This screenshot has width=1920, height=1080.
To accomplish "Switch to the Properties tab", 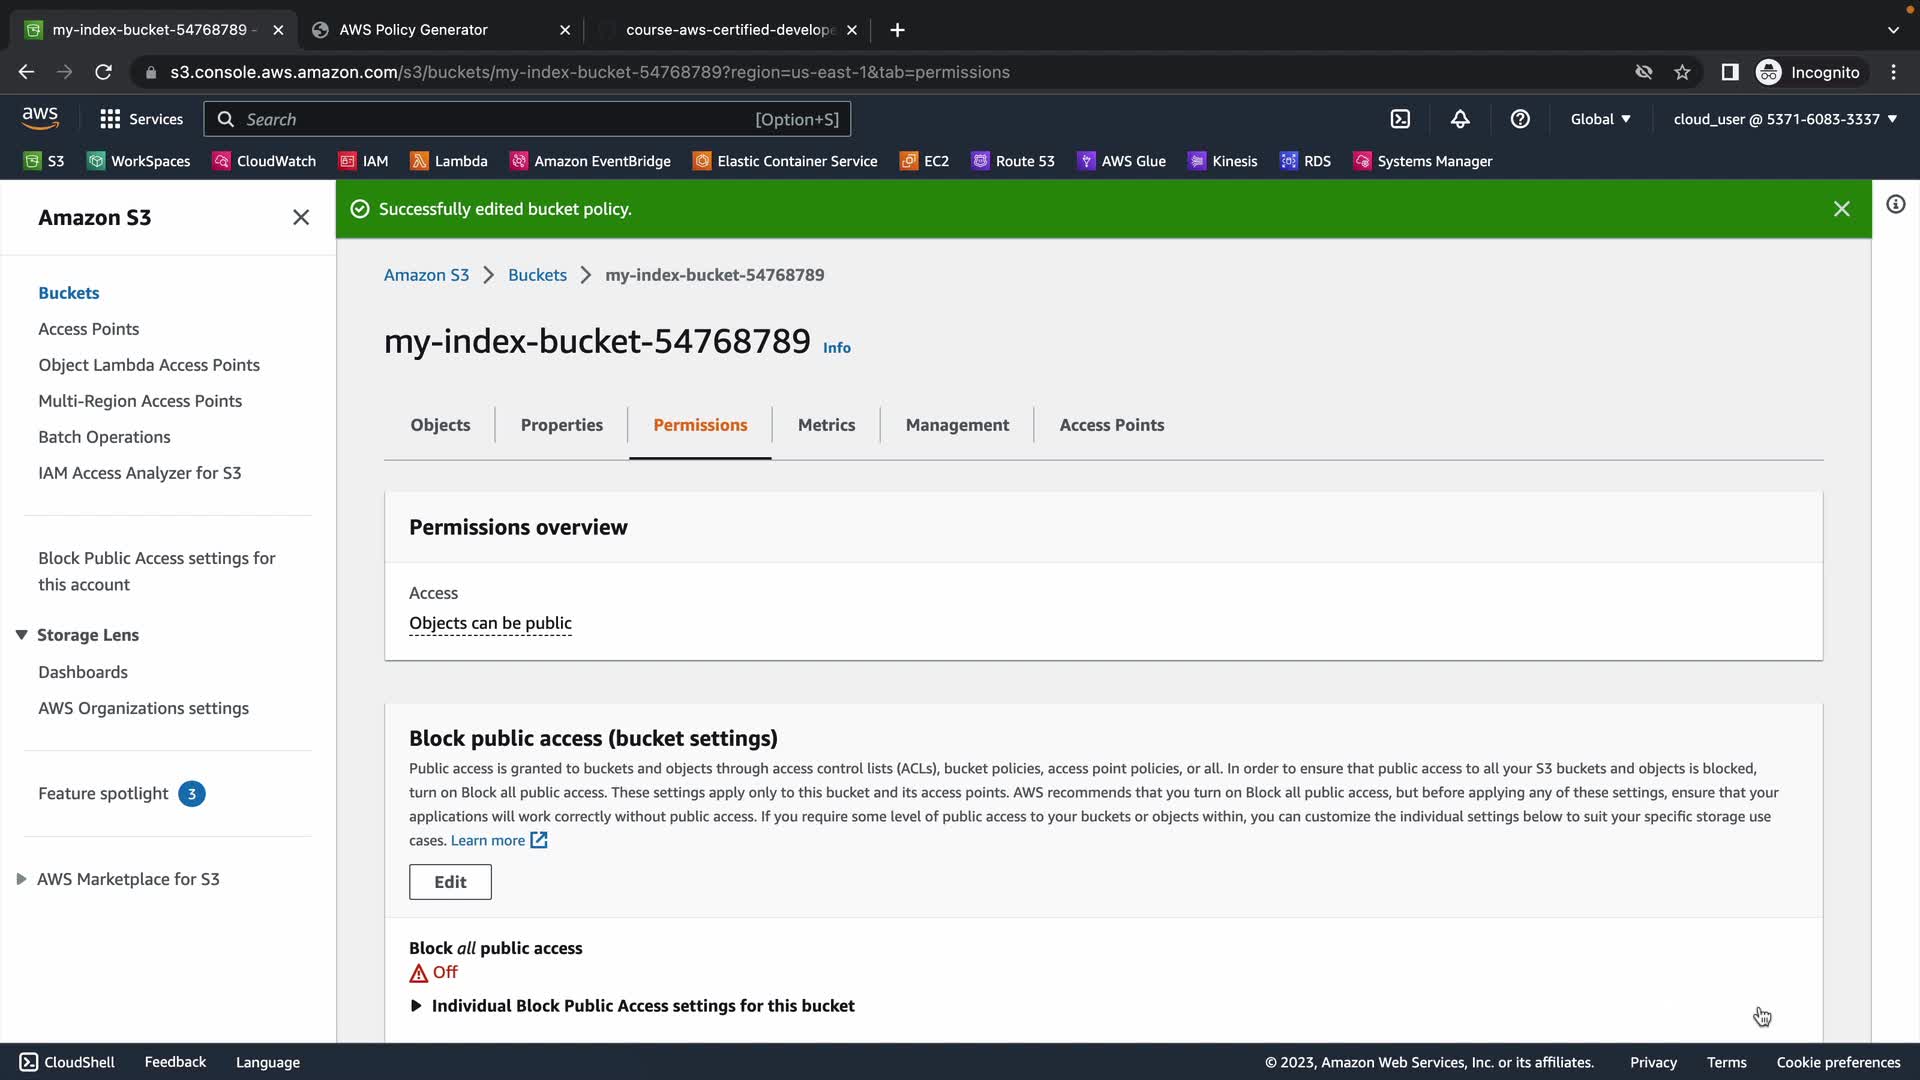I will click(x=561, y=425).
